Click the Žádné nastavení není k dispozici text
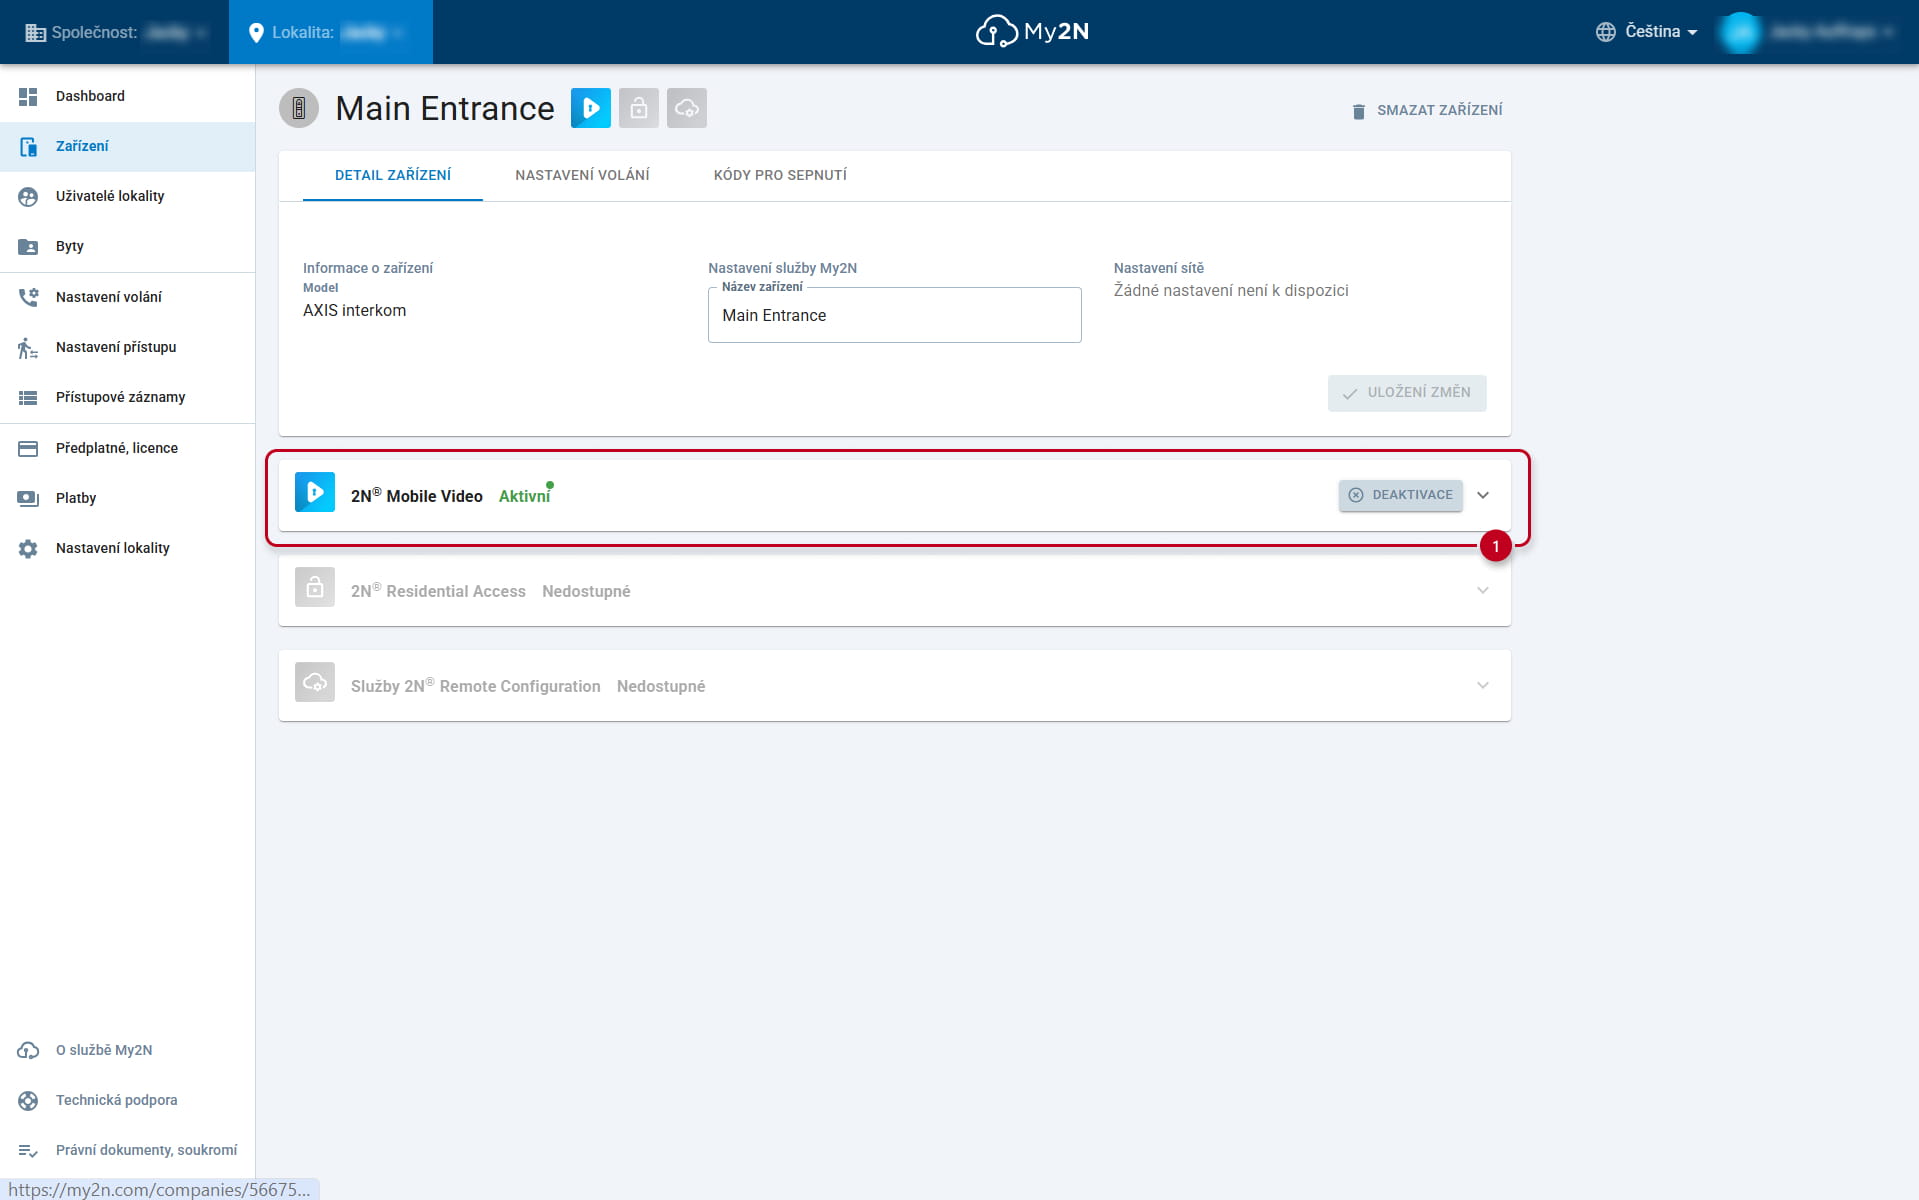This screenshot has width=1919, height=1200. point(1231,290)
